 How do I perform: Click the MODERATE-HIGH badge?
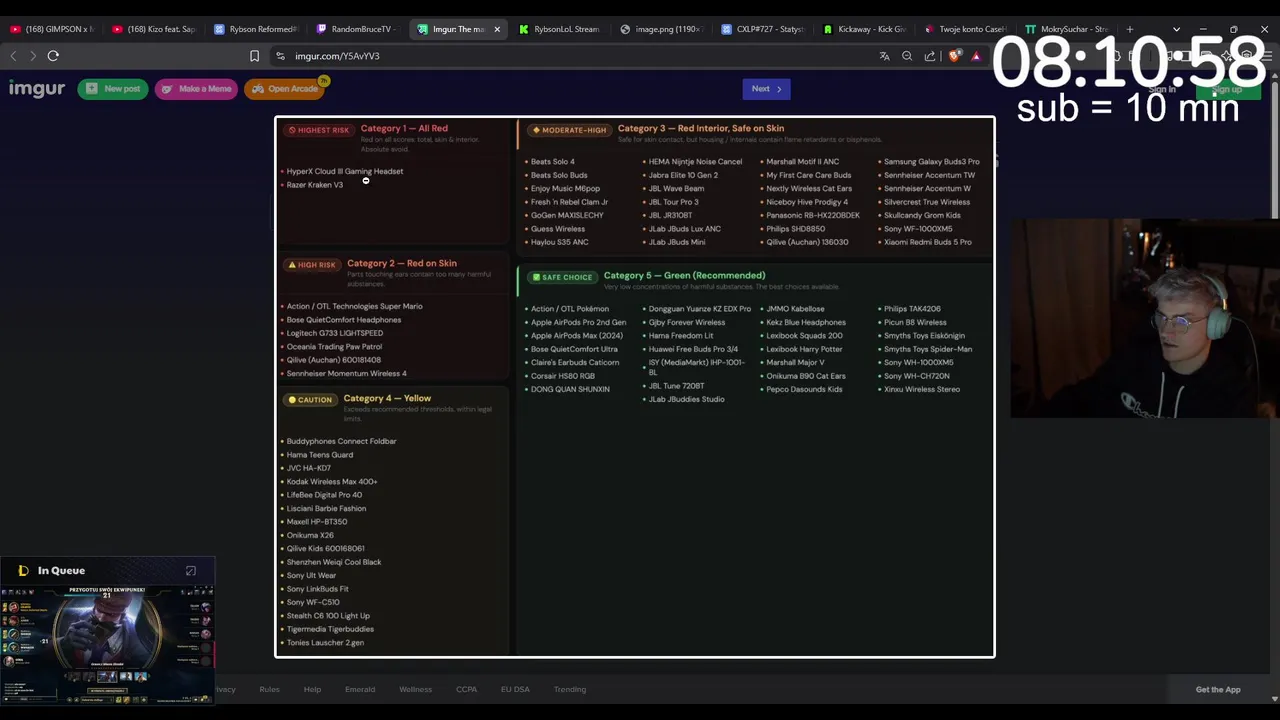(x=569, y=130)
